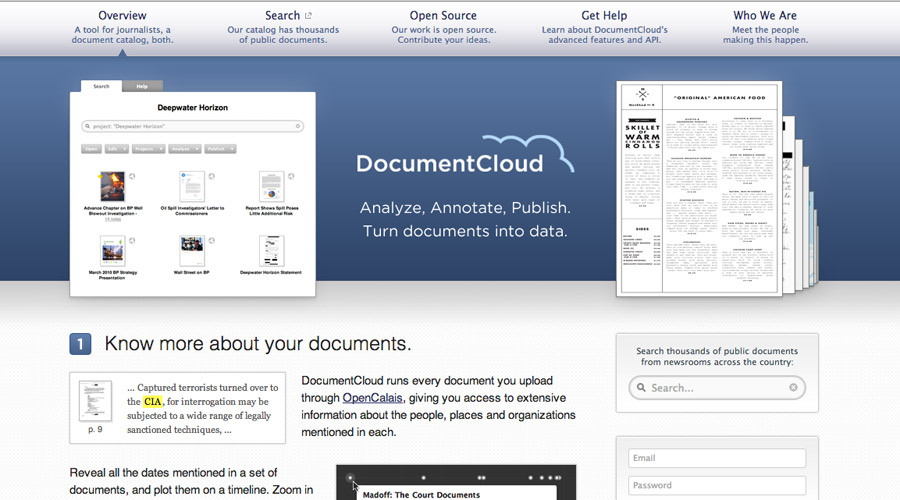Click the blue number 1 badge
Image resolution: width=900 pixels, height=500 pixels.
(x=80, y=344)
